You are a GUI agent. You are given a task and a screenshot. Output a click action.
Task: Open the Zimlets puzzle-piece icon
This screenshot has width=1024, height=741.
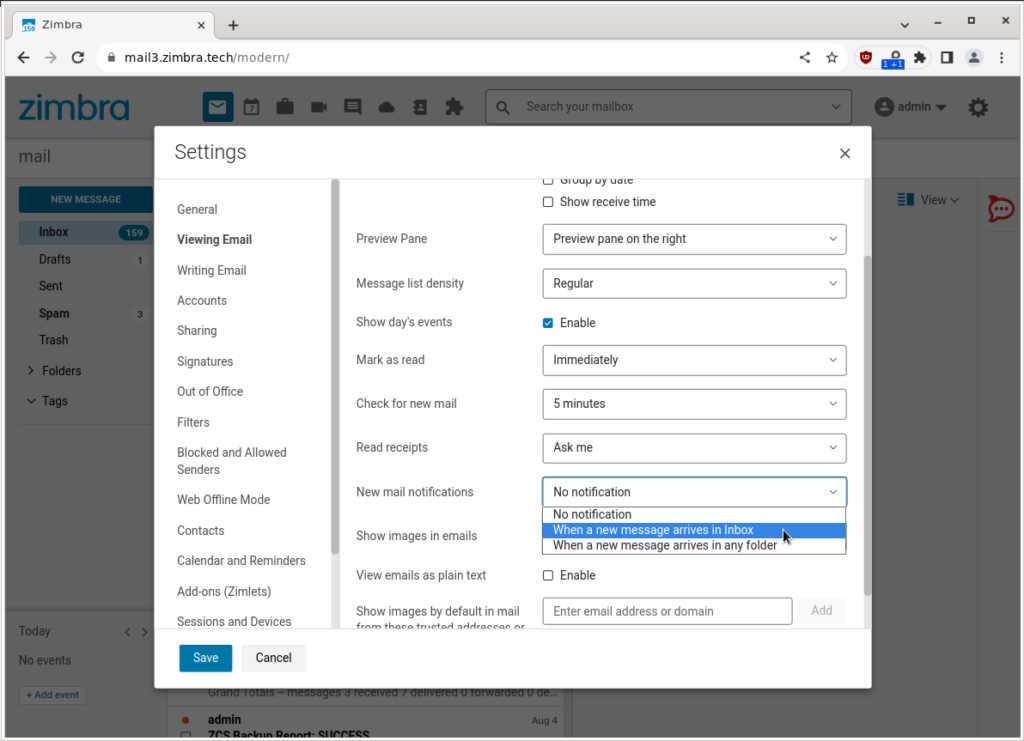click(x=453, y=106)
